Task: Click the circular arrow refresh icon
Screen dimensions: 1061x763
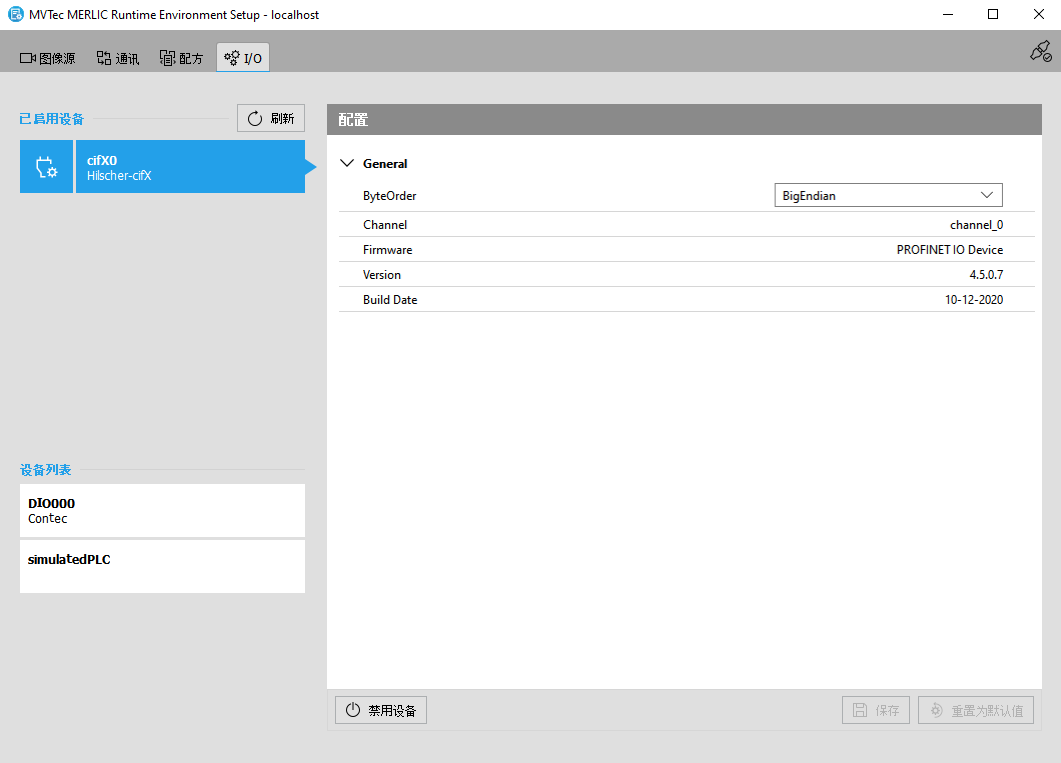Action: (x=255, y=119)
